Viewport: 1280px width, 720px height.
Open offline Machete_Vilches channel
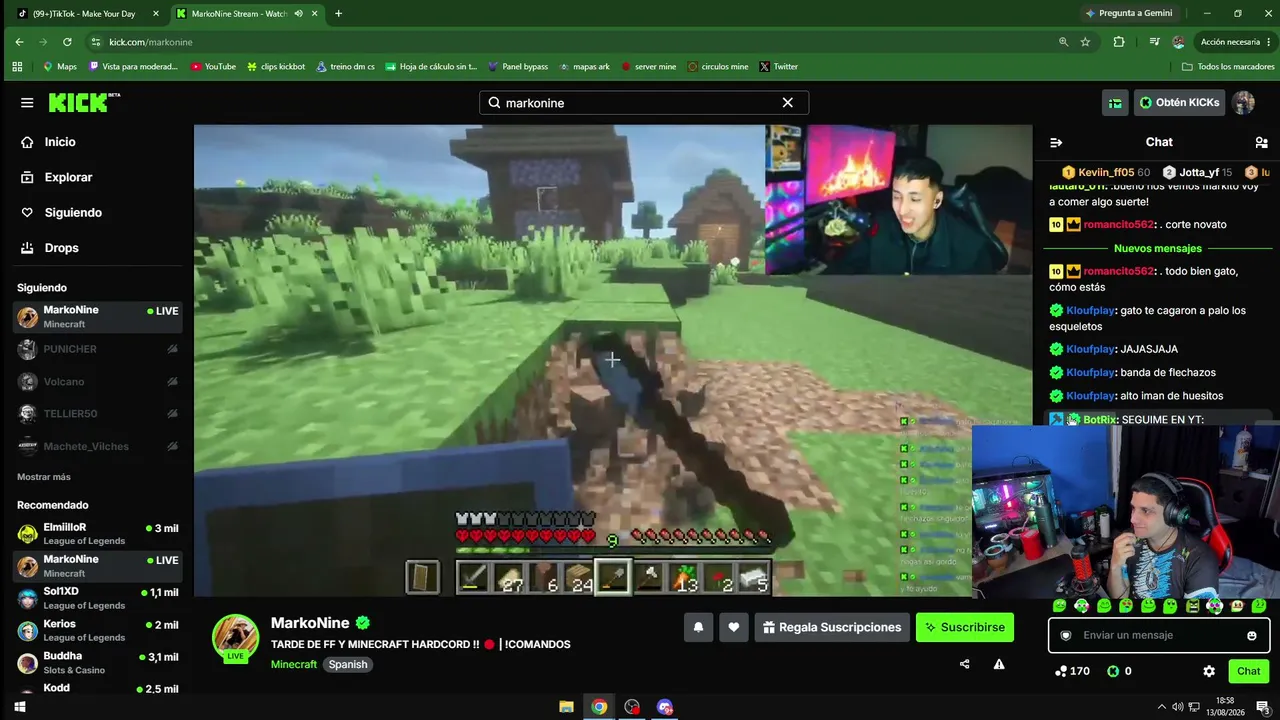97,446
